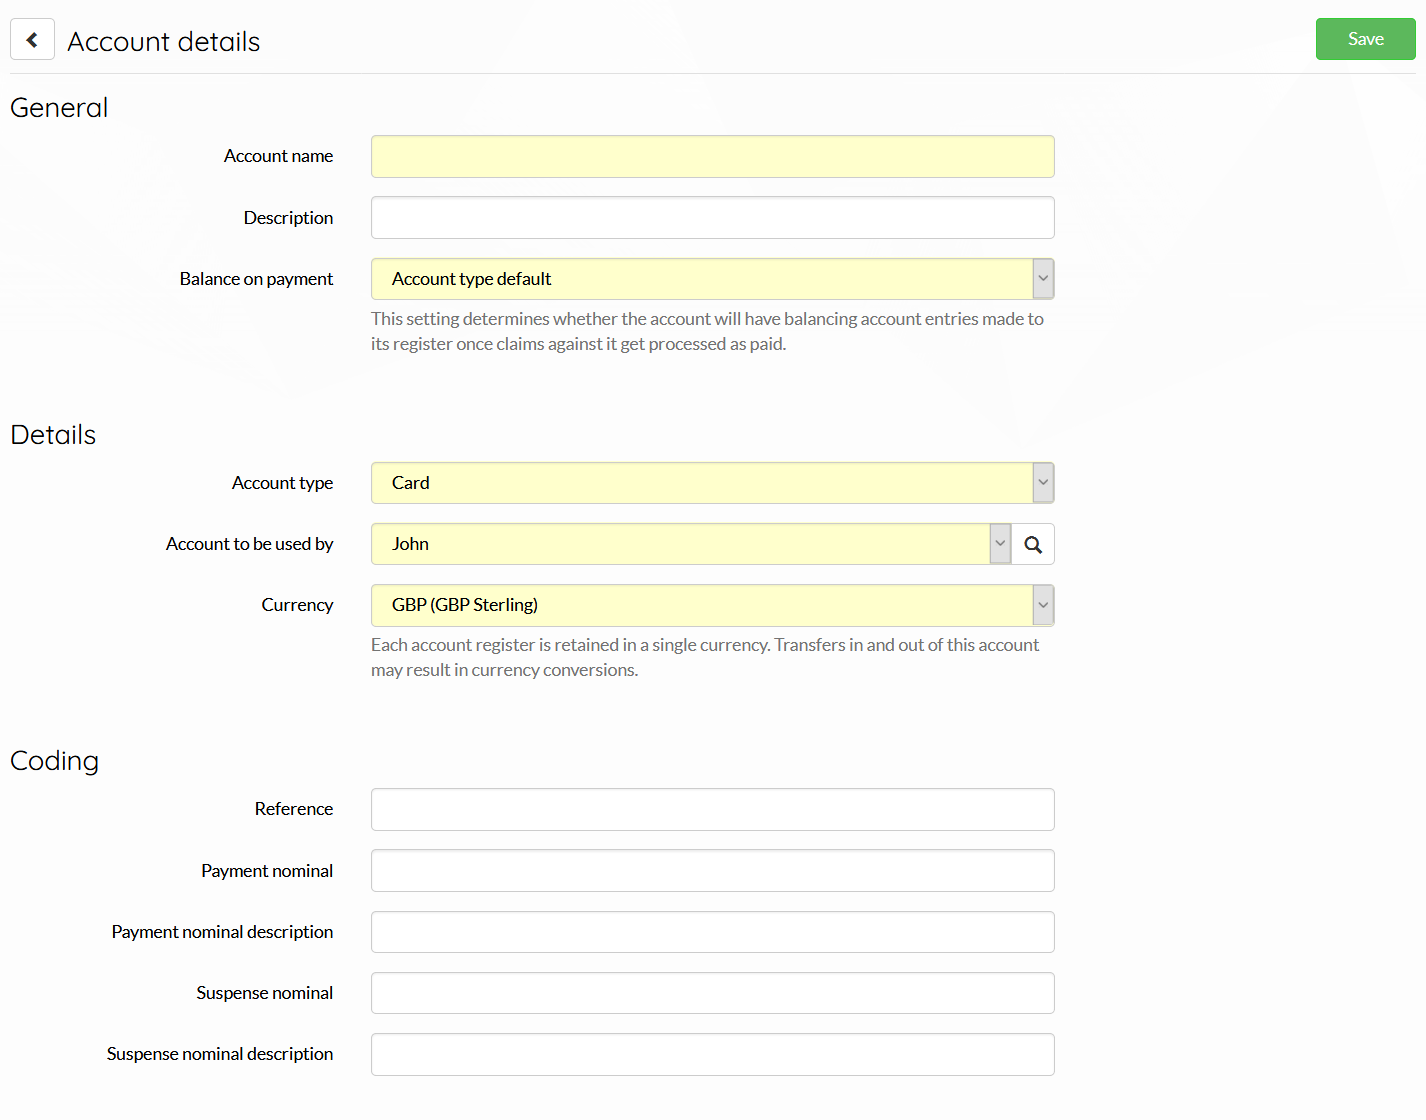Click the Details section heading
The image size is (1426, 1120).
[x=53, y=435]
